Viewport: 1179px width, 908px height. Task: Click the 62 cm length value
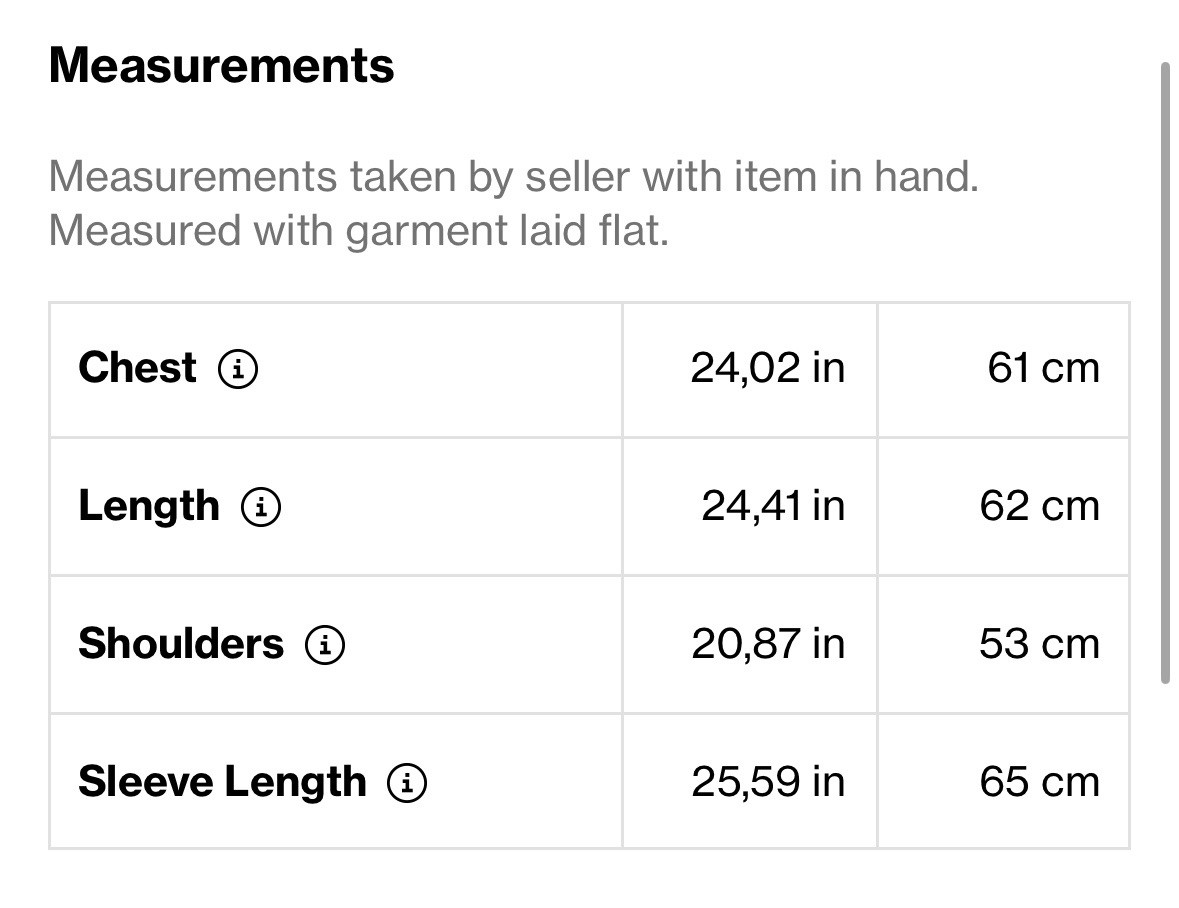pyautogui.click(x=1039, y=506)
